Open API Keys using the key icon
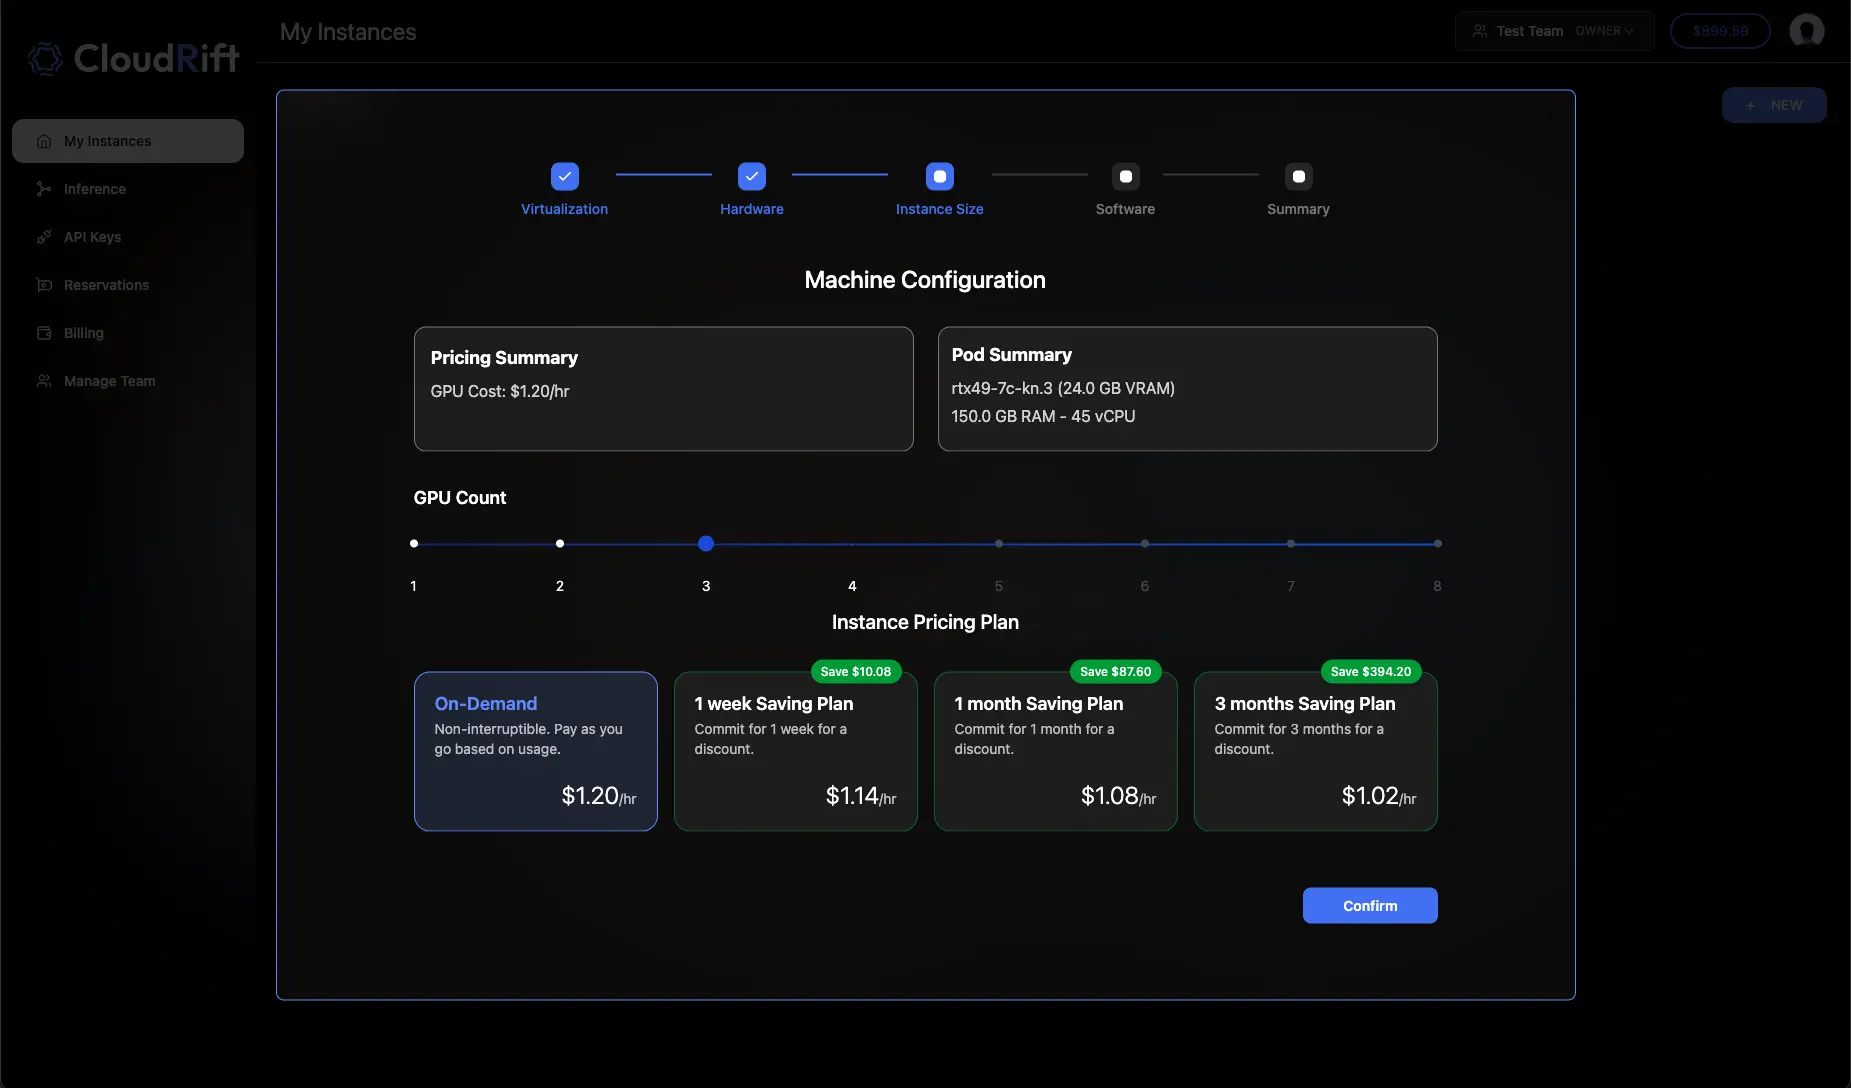Image resolution: width=1851 pixels, height=1088 pixels. click(44, 237)
